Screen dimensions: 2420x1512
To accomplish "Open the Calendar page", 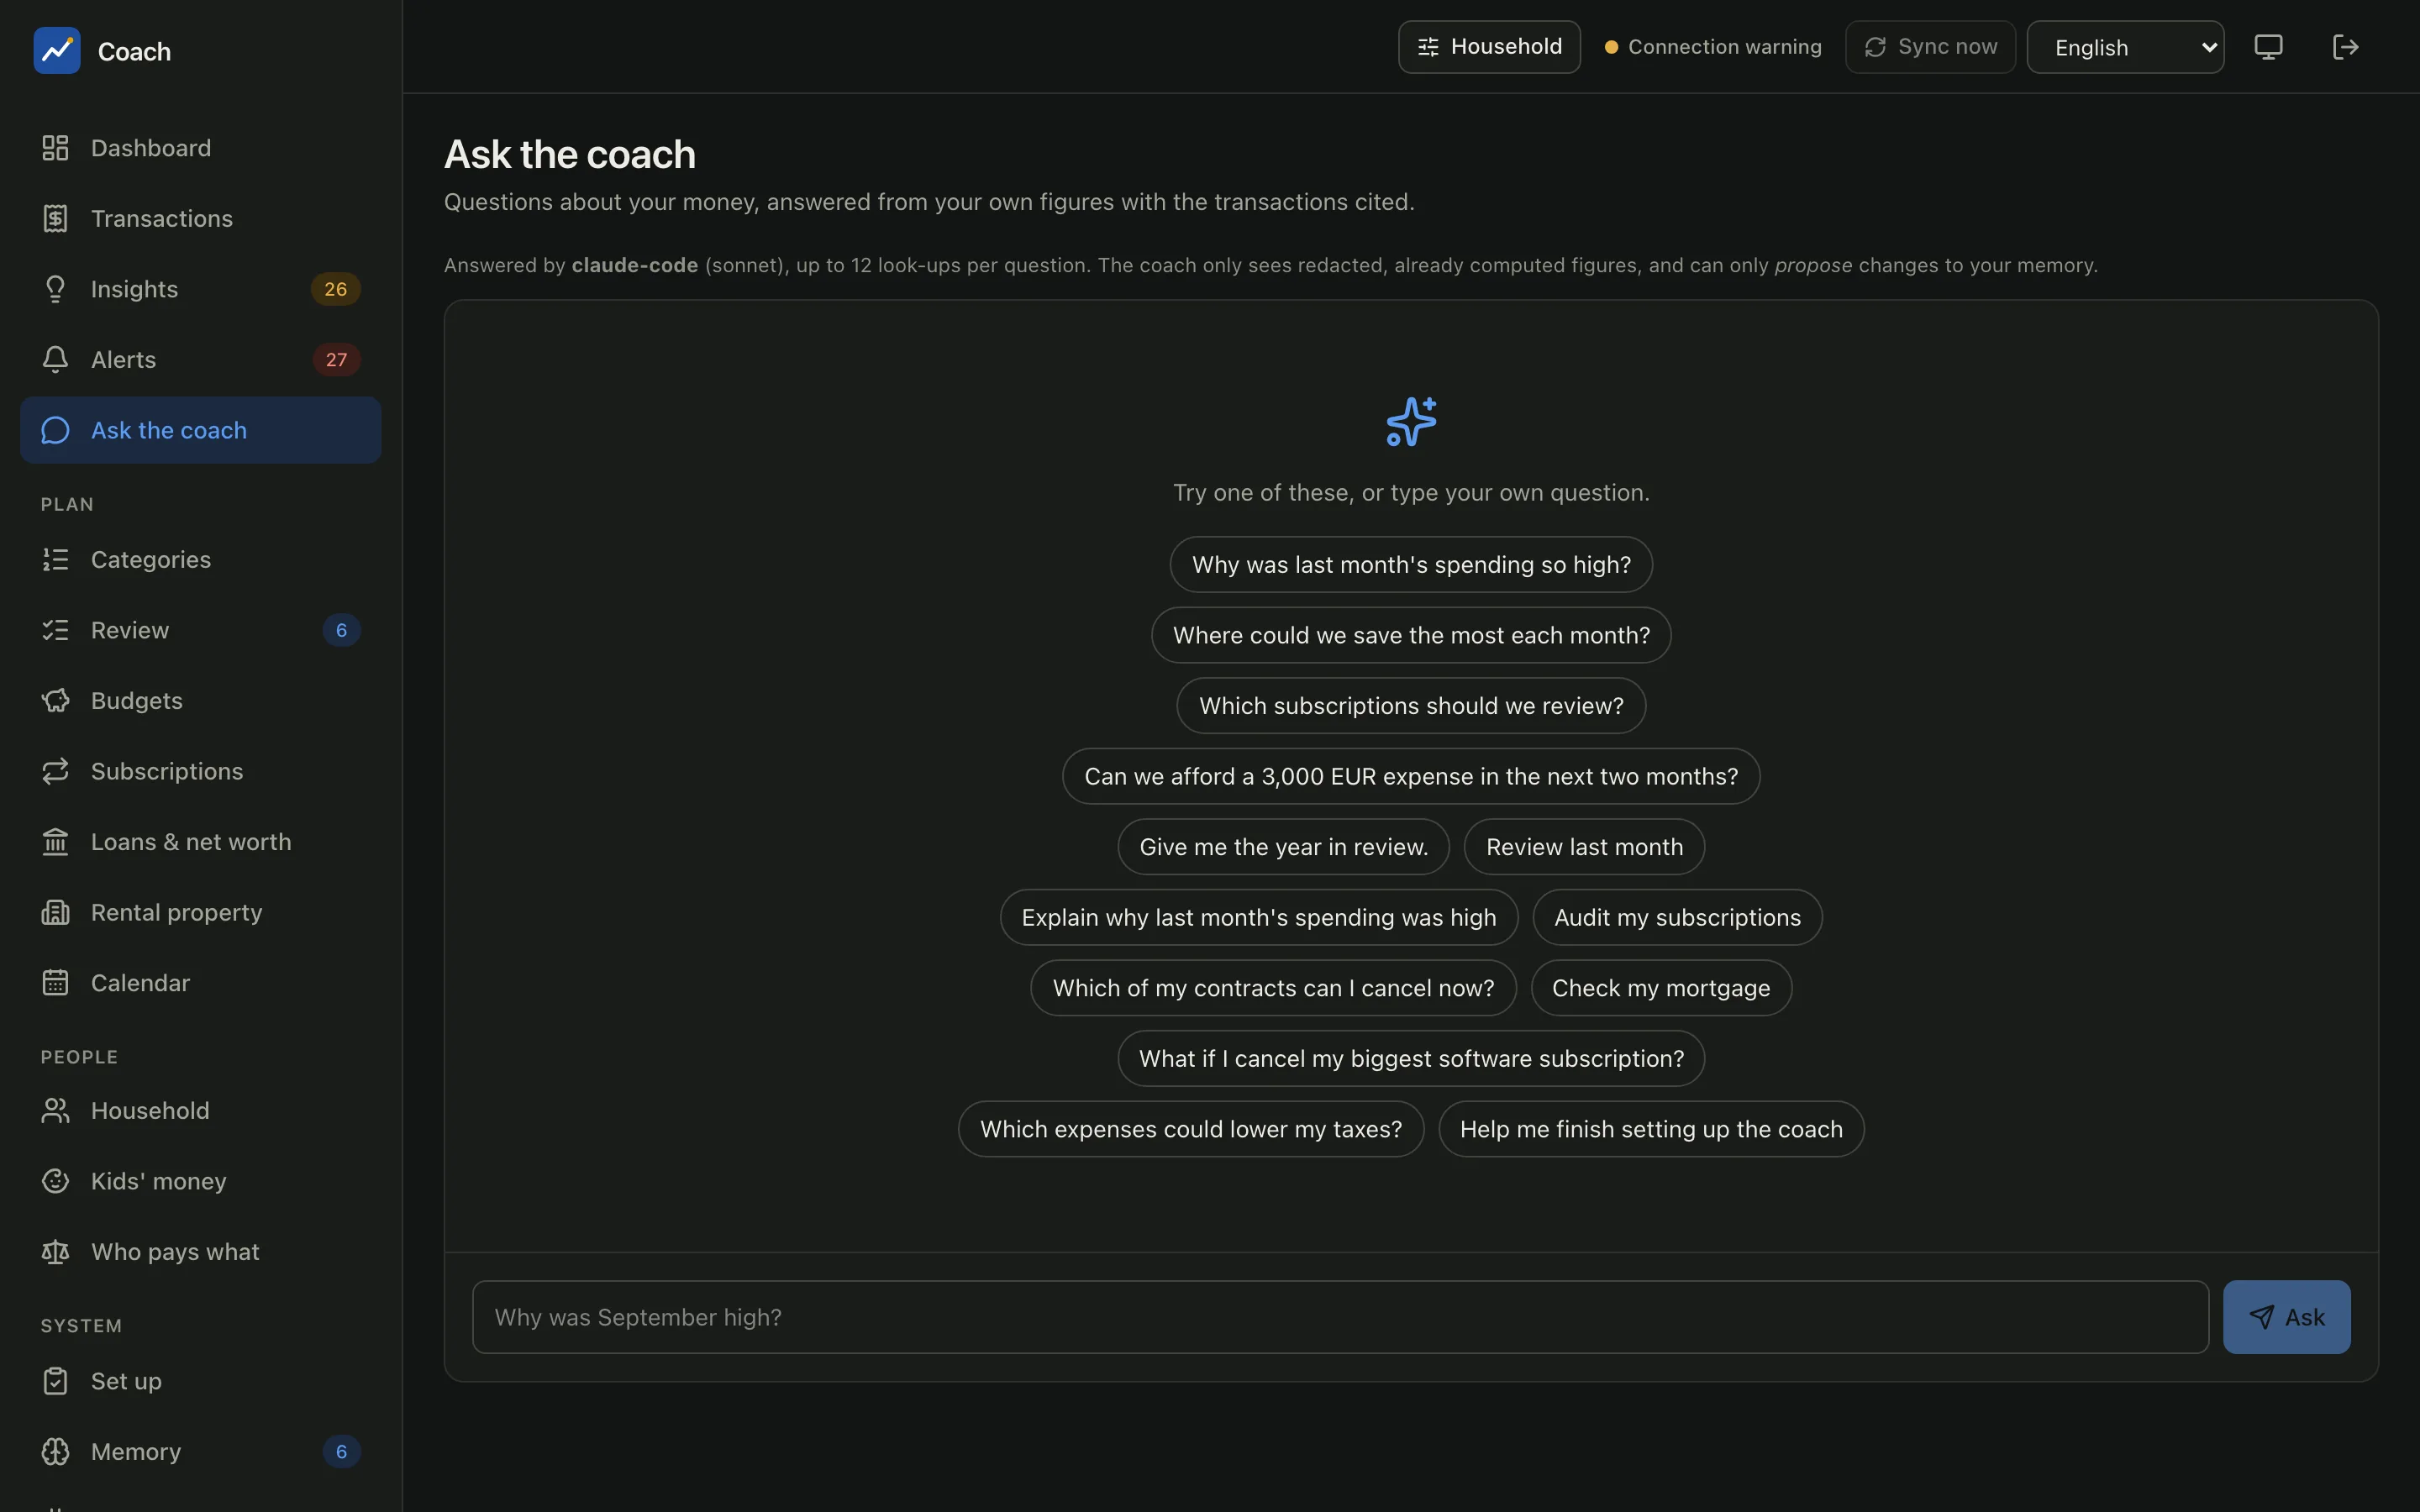I will (200, 983).
